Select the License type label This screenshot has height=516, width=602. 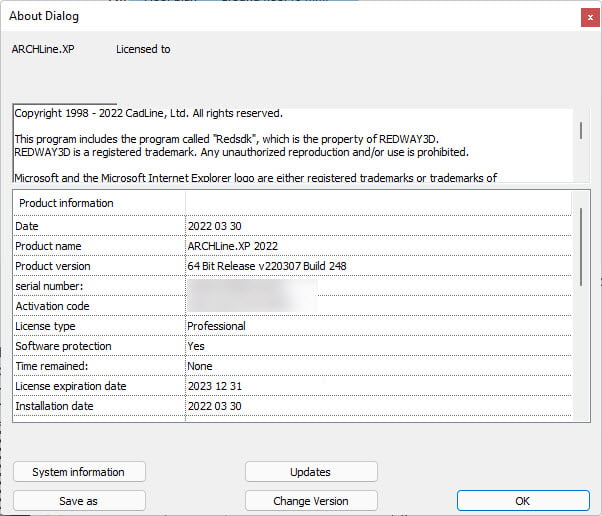(x=45, y=326)
